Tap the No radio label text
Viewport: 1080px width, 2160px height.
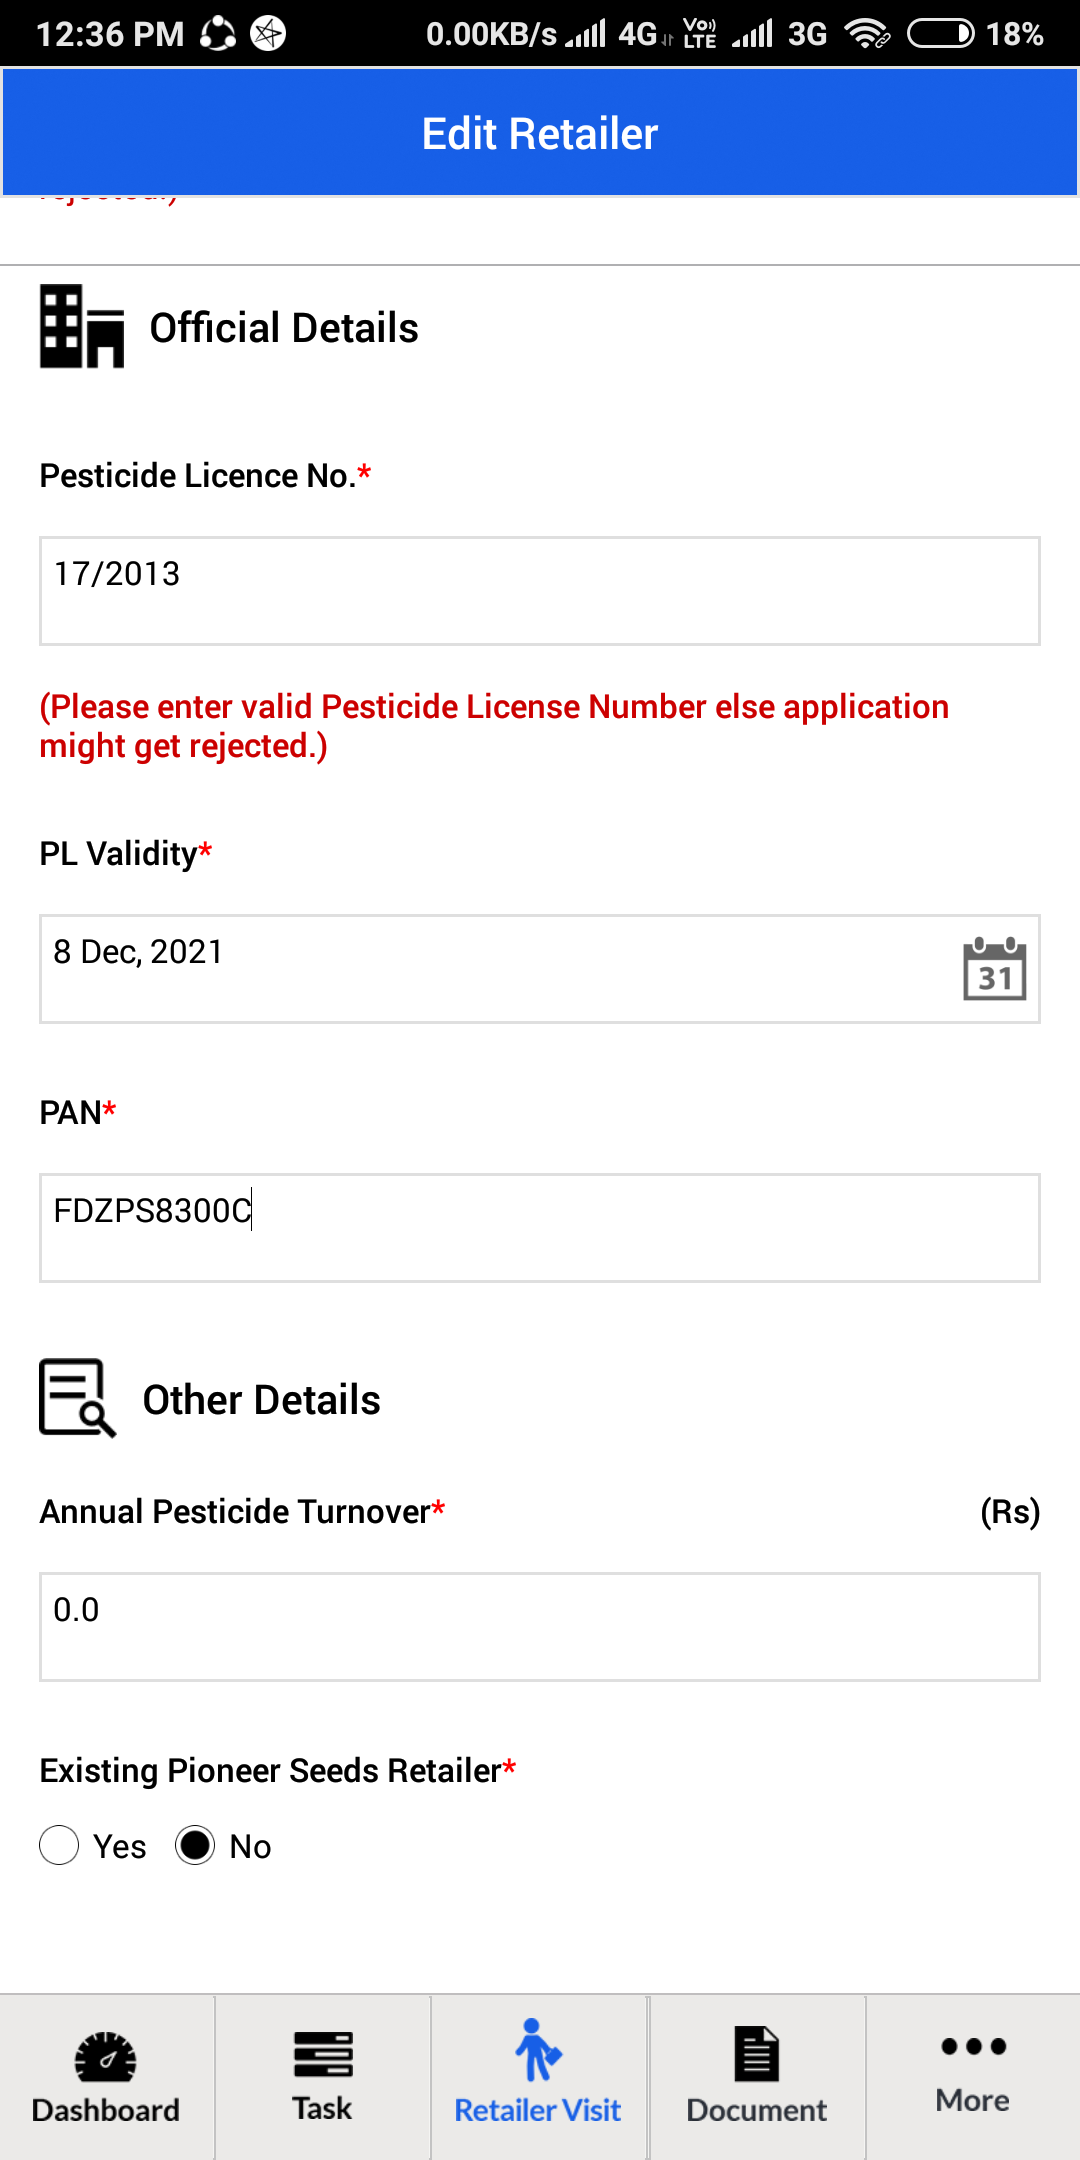pyautogui.click(x=250, y=1846)
